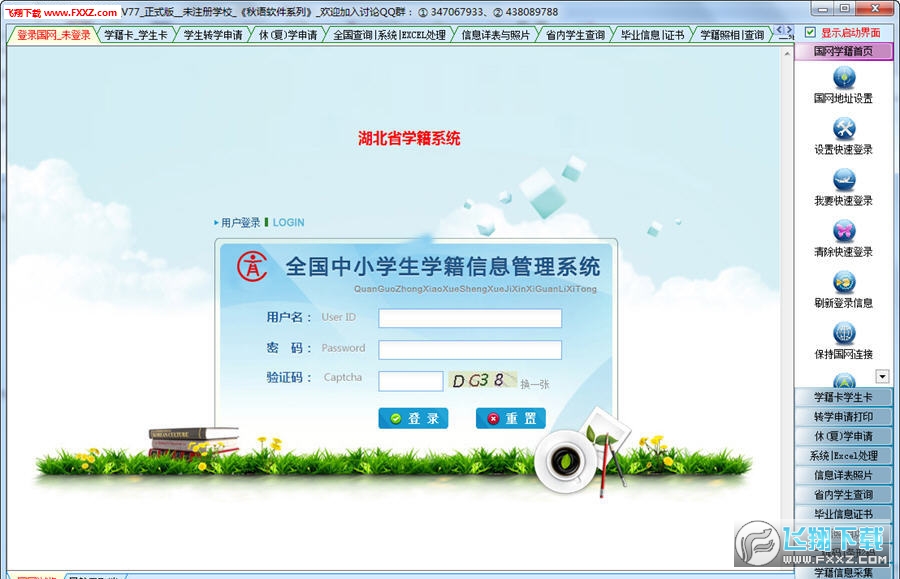The height and width of the screenshot is (579, 900).
Task: Open the 休(复)学申请 sidebar section
Action: 843,436
